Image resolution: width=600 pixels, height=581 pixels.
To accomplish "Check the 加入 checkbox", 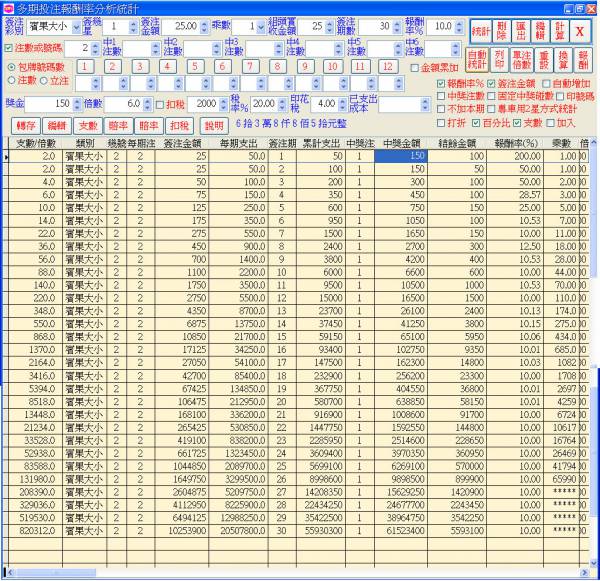I will (550, 123).
